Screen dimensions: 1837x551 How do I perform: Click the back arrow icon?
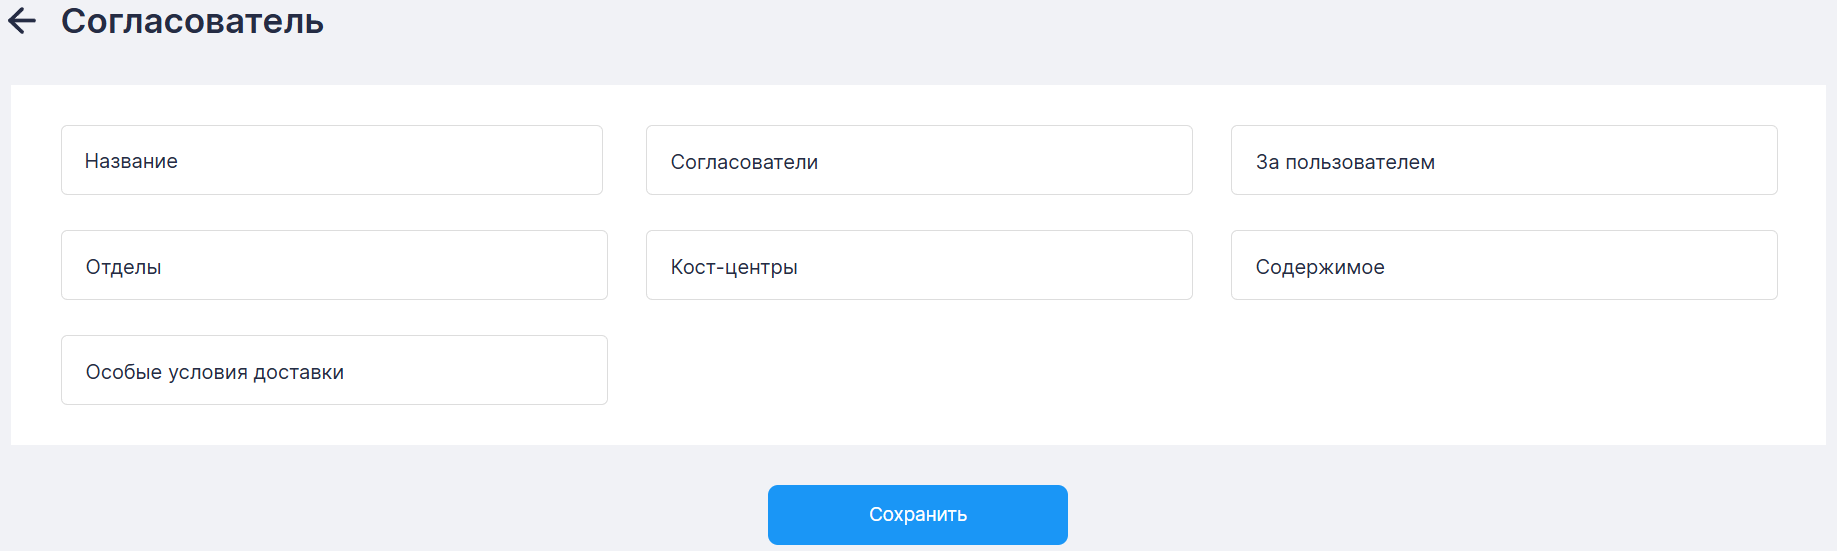22,21
